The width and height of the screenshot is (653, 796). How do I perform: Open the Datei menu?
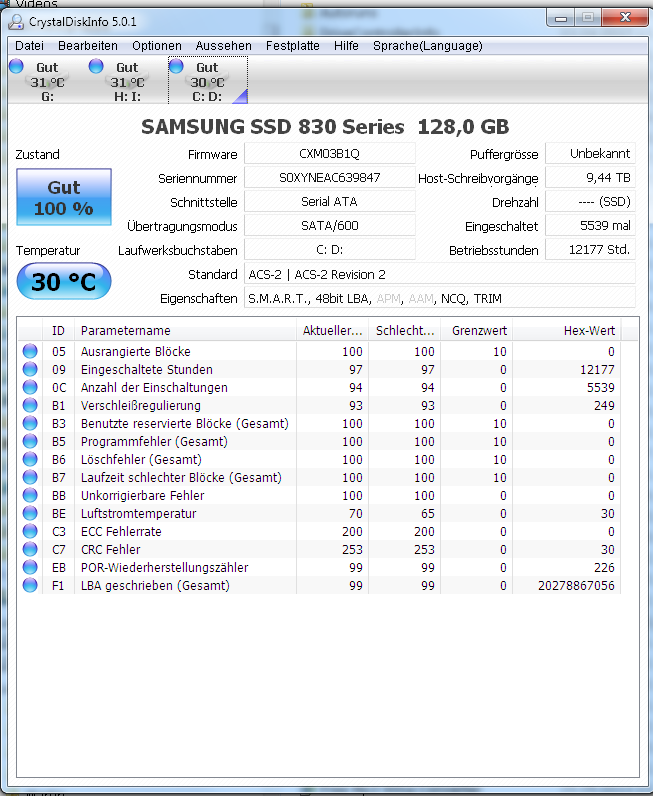coord(29,46)
